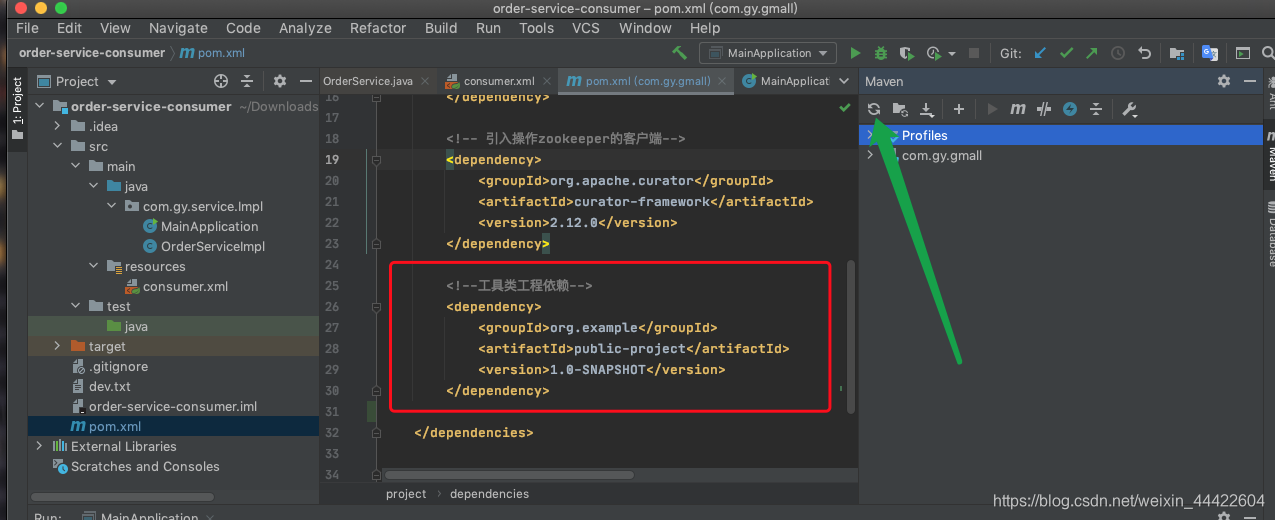Hide the Maven panel with minus icon
Viewport: 1275px width, 520px height.
[1248, 81]
